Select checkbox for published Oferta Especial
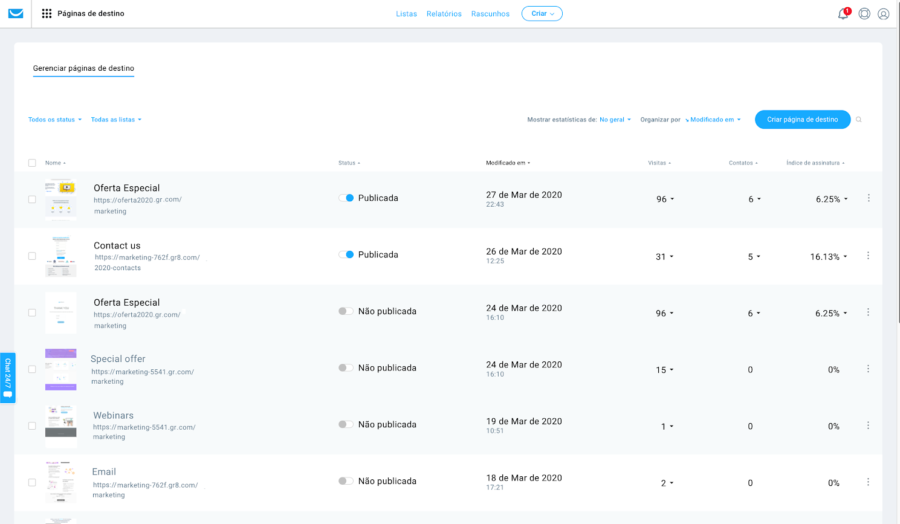The image size is (900, 524). click(32, 199)
